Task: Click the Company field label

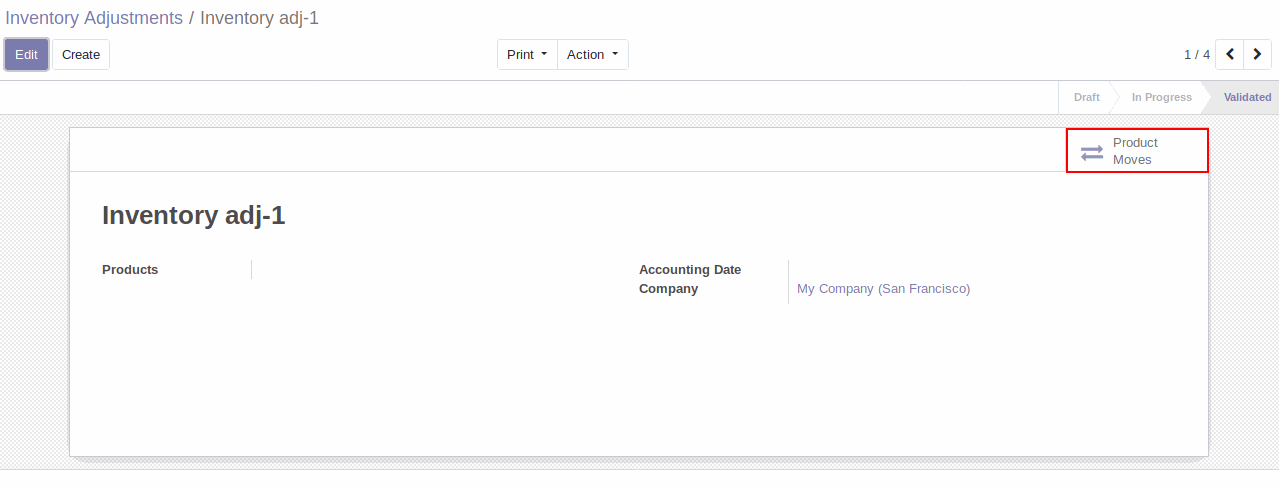Action: click(668, 289)
